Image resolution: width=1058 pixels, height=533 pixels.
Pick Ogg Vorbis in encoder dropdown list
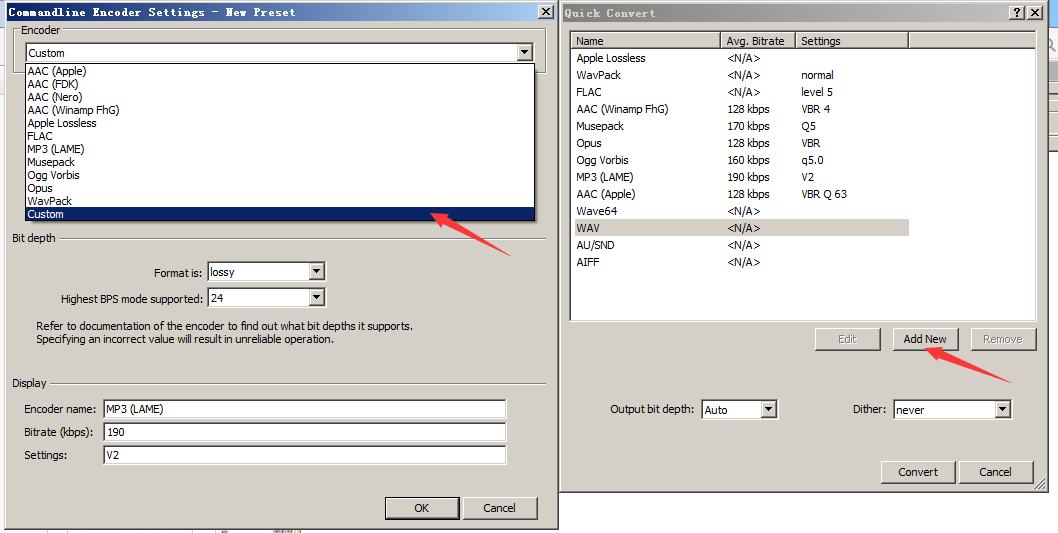(280, 175)
